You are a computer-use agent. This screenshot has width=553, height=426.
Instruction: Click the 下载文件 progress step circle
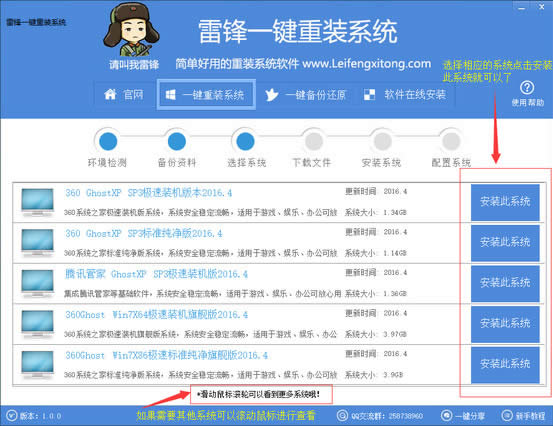point(314,141)
